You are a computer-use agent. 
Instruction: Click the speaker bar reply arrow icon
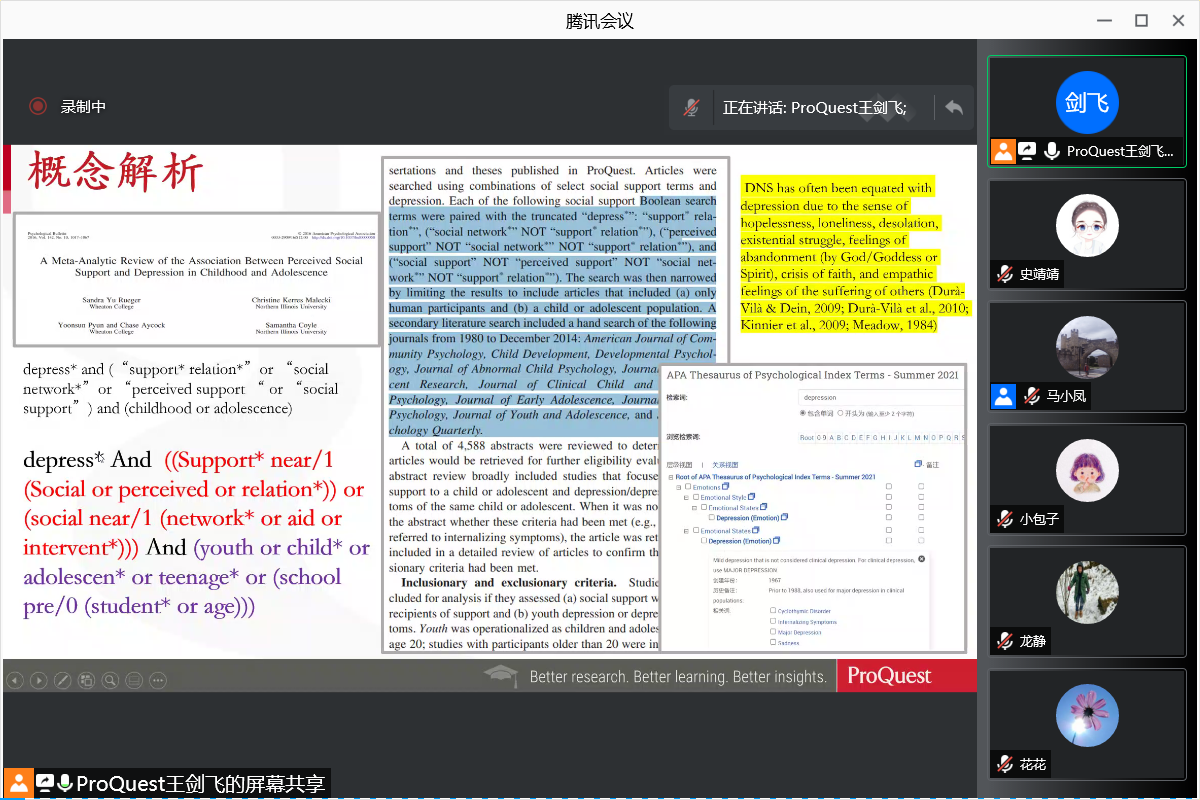[954, 108]
